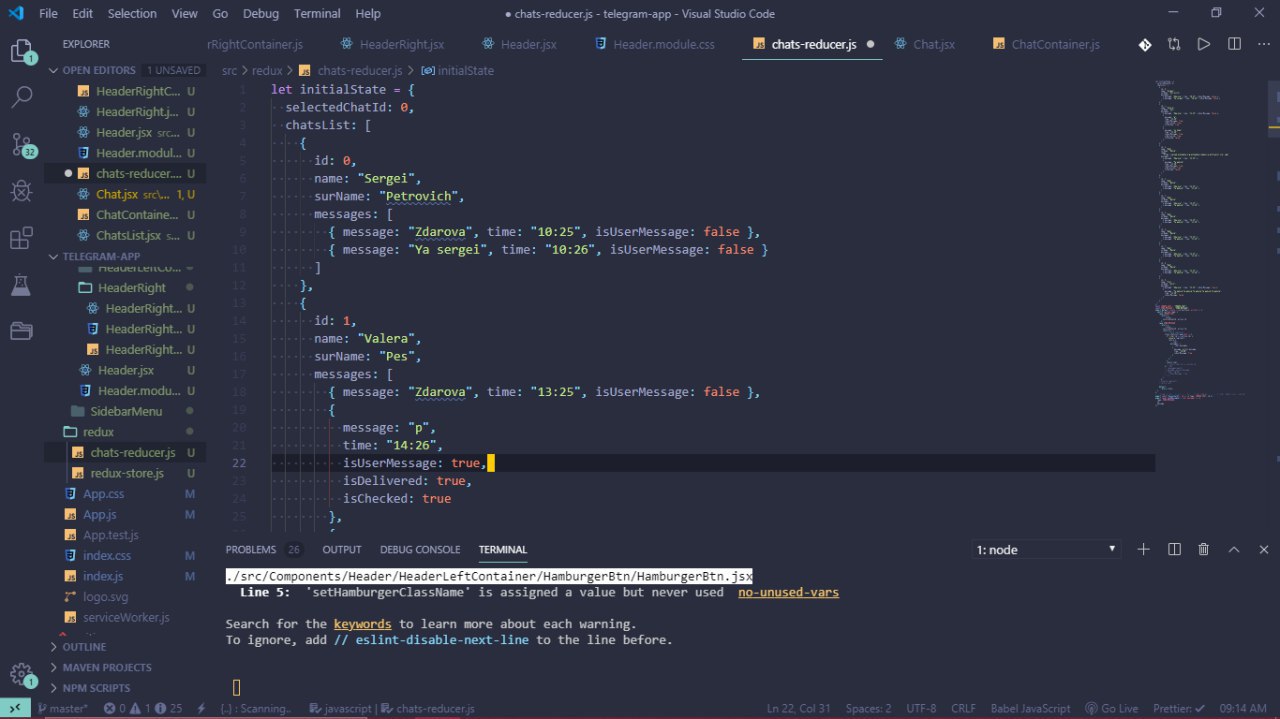This screenshot has width=1280, height=719.
Task: Add a new terminal with plus icon
Action: (1144, 549)
